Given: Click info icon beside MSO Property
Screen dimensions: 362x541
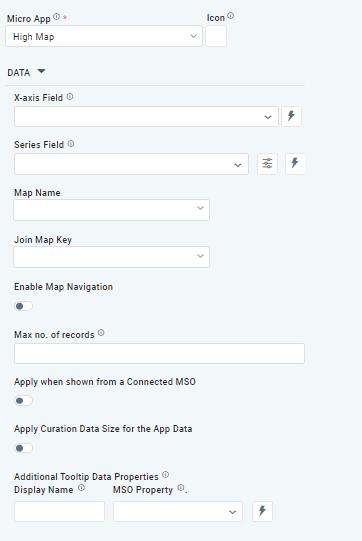Looking at the screenshot, I should [x=181, y=488].
